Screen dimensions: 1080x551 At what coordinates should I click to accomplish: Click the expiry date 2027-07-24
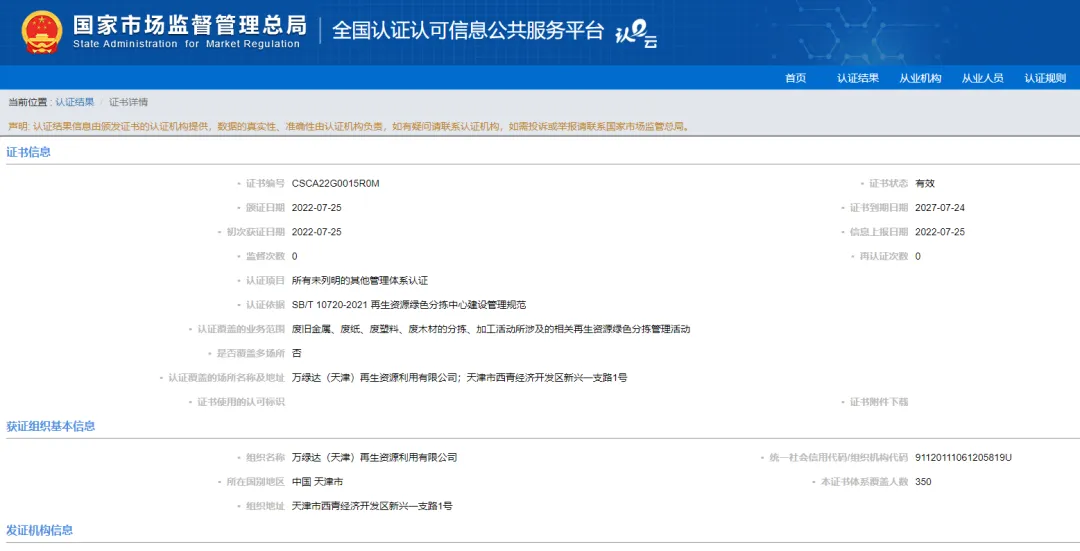click(x=940, y=207)
